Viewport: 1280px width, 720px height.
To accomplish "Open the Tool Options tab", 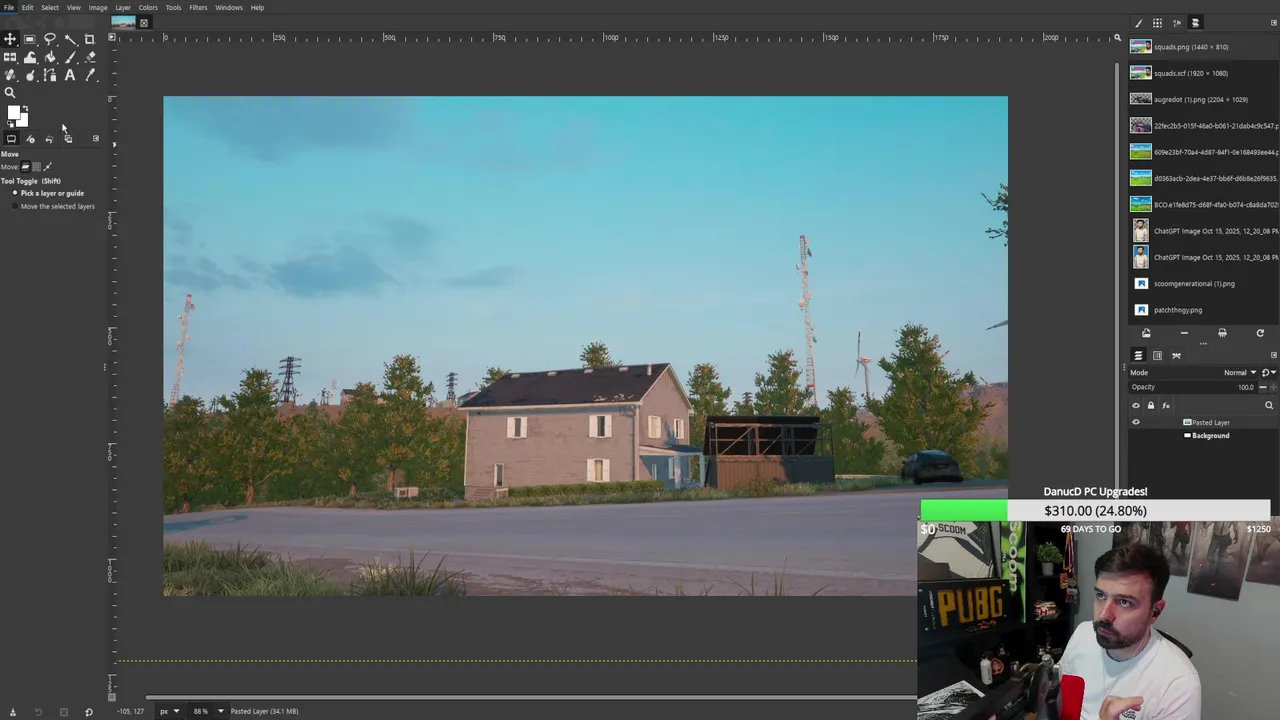I will point(11,139).
